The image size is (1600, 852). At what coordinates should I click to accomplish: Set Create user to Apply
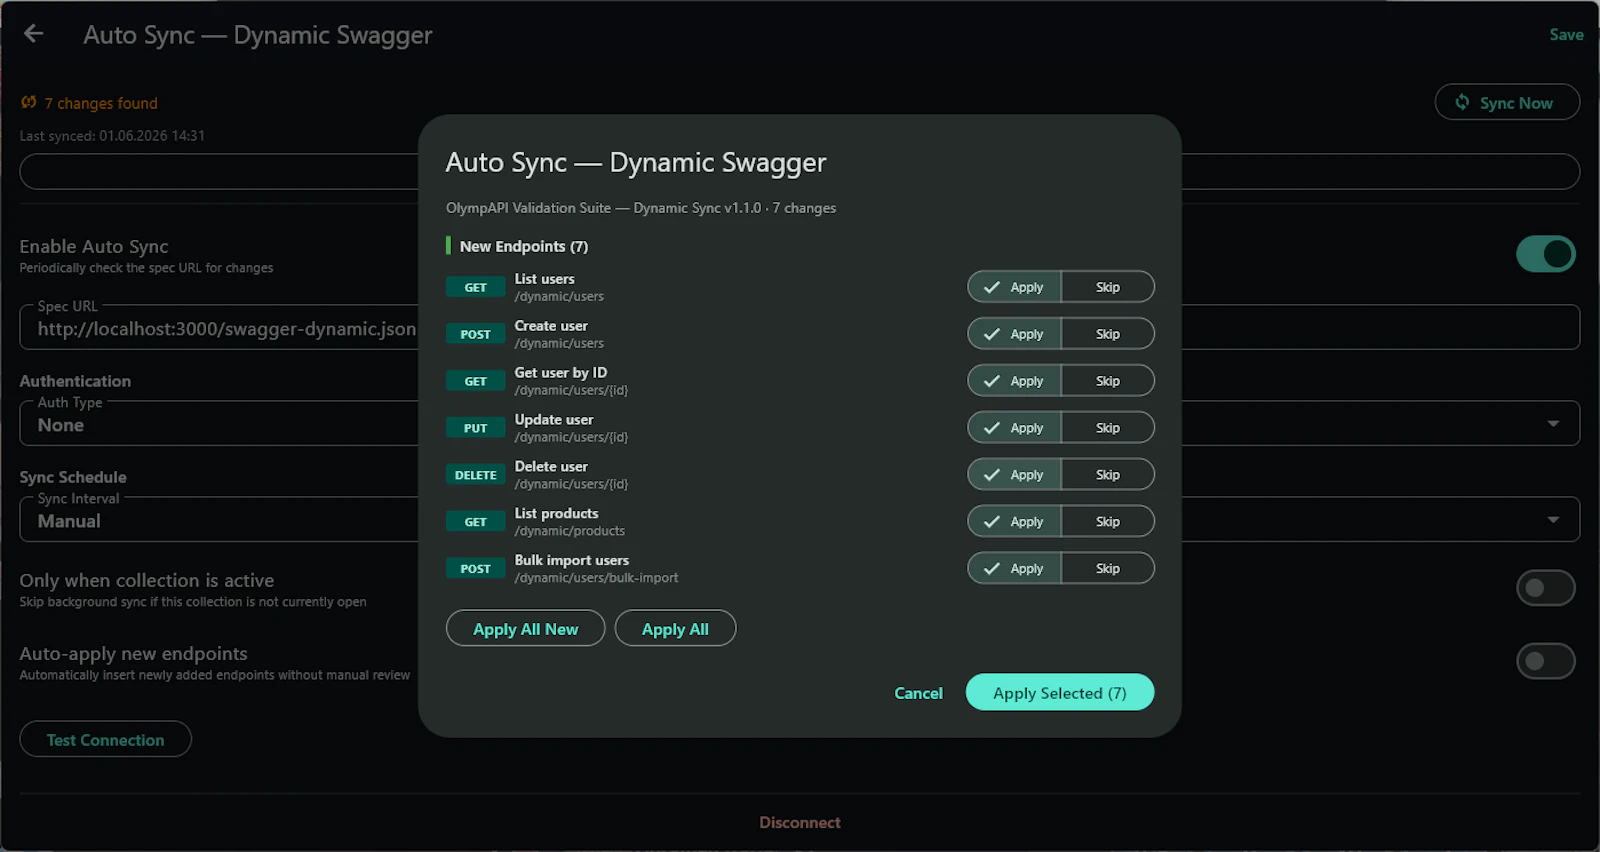tap(1014, 334)
